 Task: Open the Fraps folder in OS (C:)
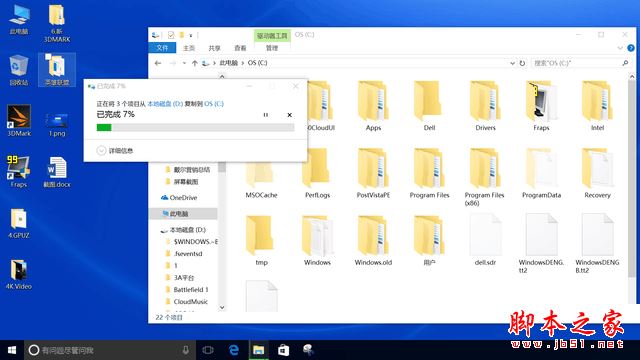pos(541,106)
